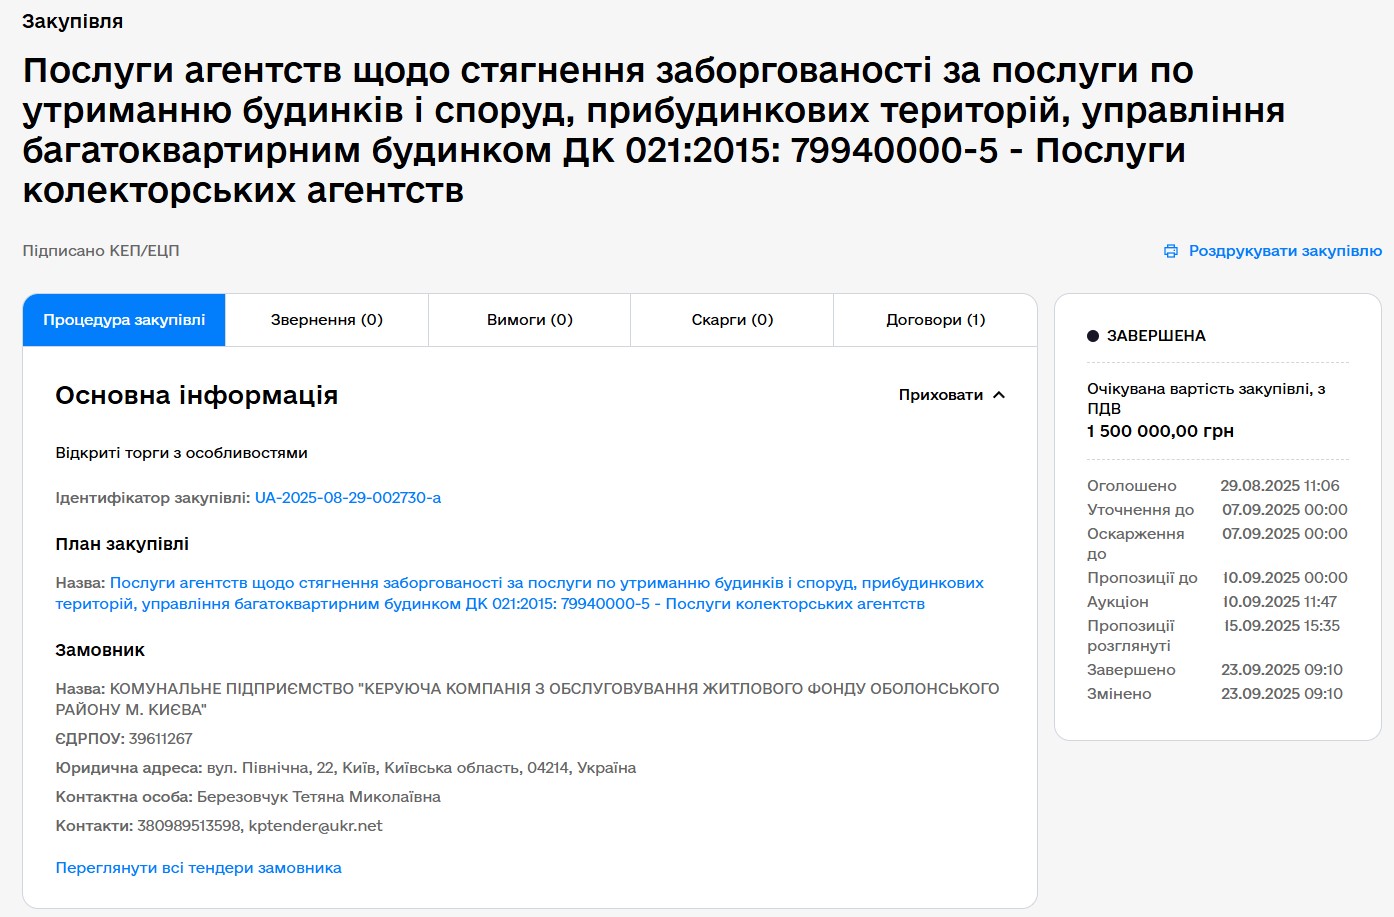The image size is (1394, 917).
Task: Click the printer icon
Action: pos(1171,252)
